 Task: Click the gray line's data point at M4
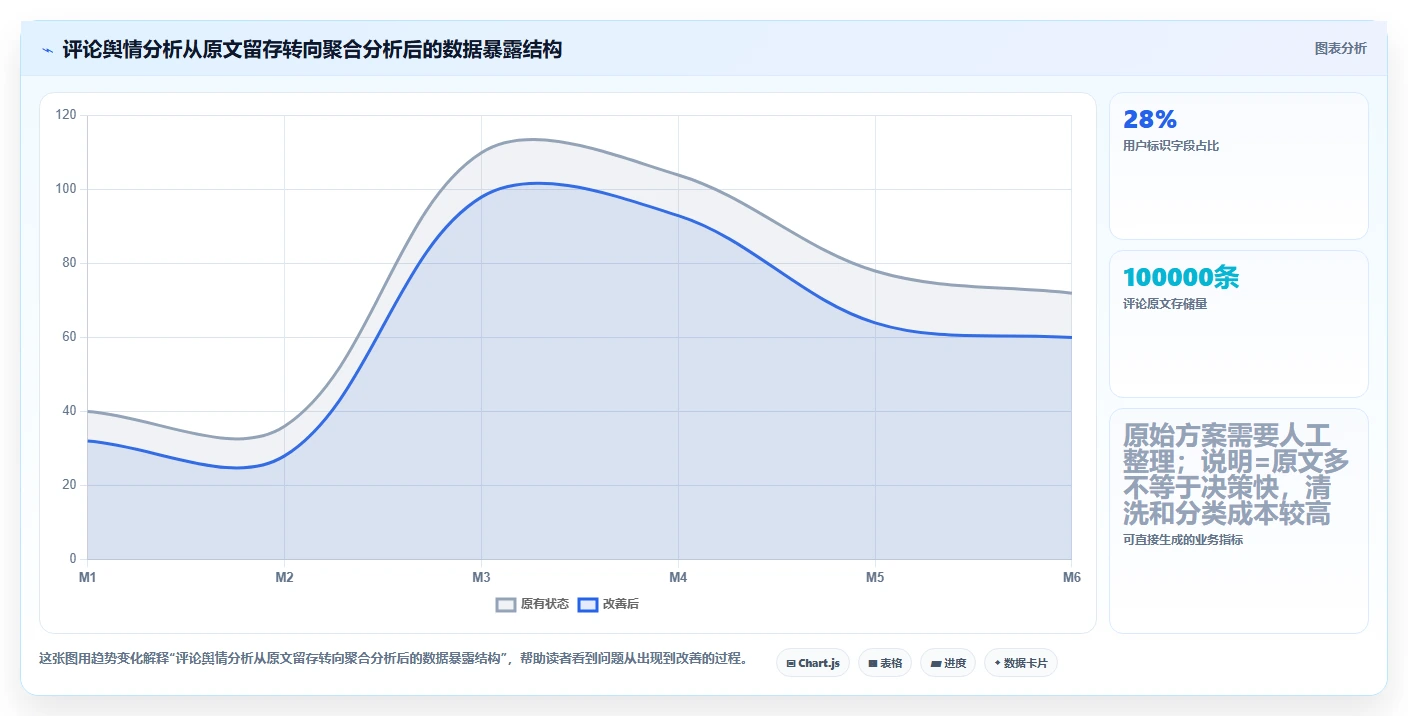coord(678,175)
